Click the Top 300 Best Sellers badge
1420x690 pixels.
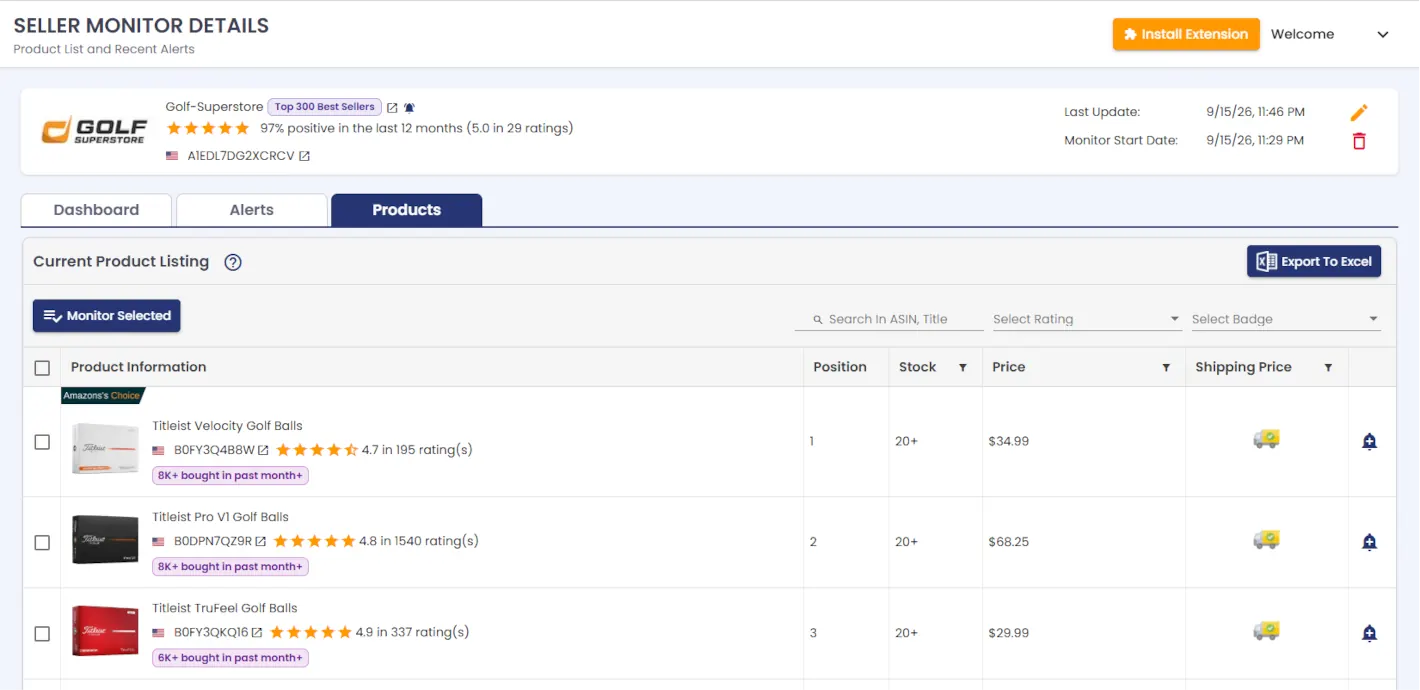point(325,107)
